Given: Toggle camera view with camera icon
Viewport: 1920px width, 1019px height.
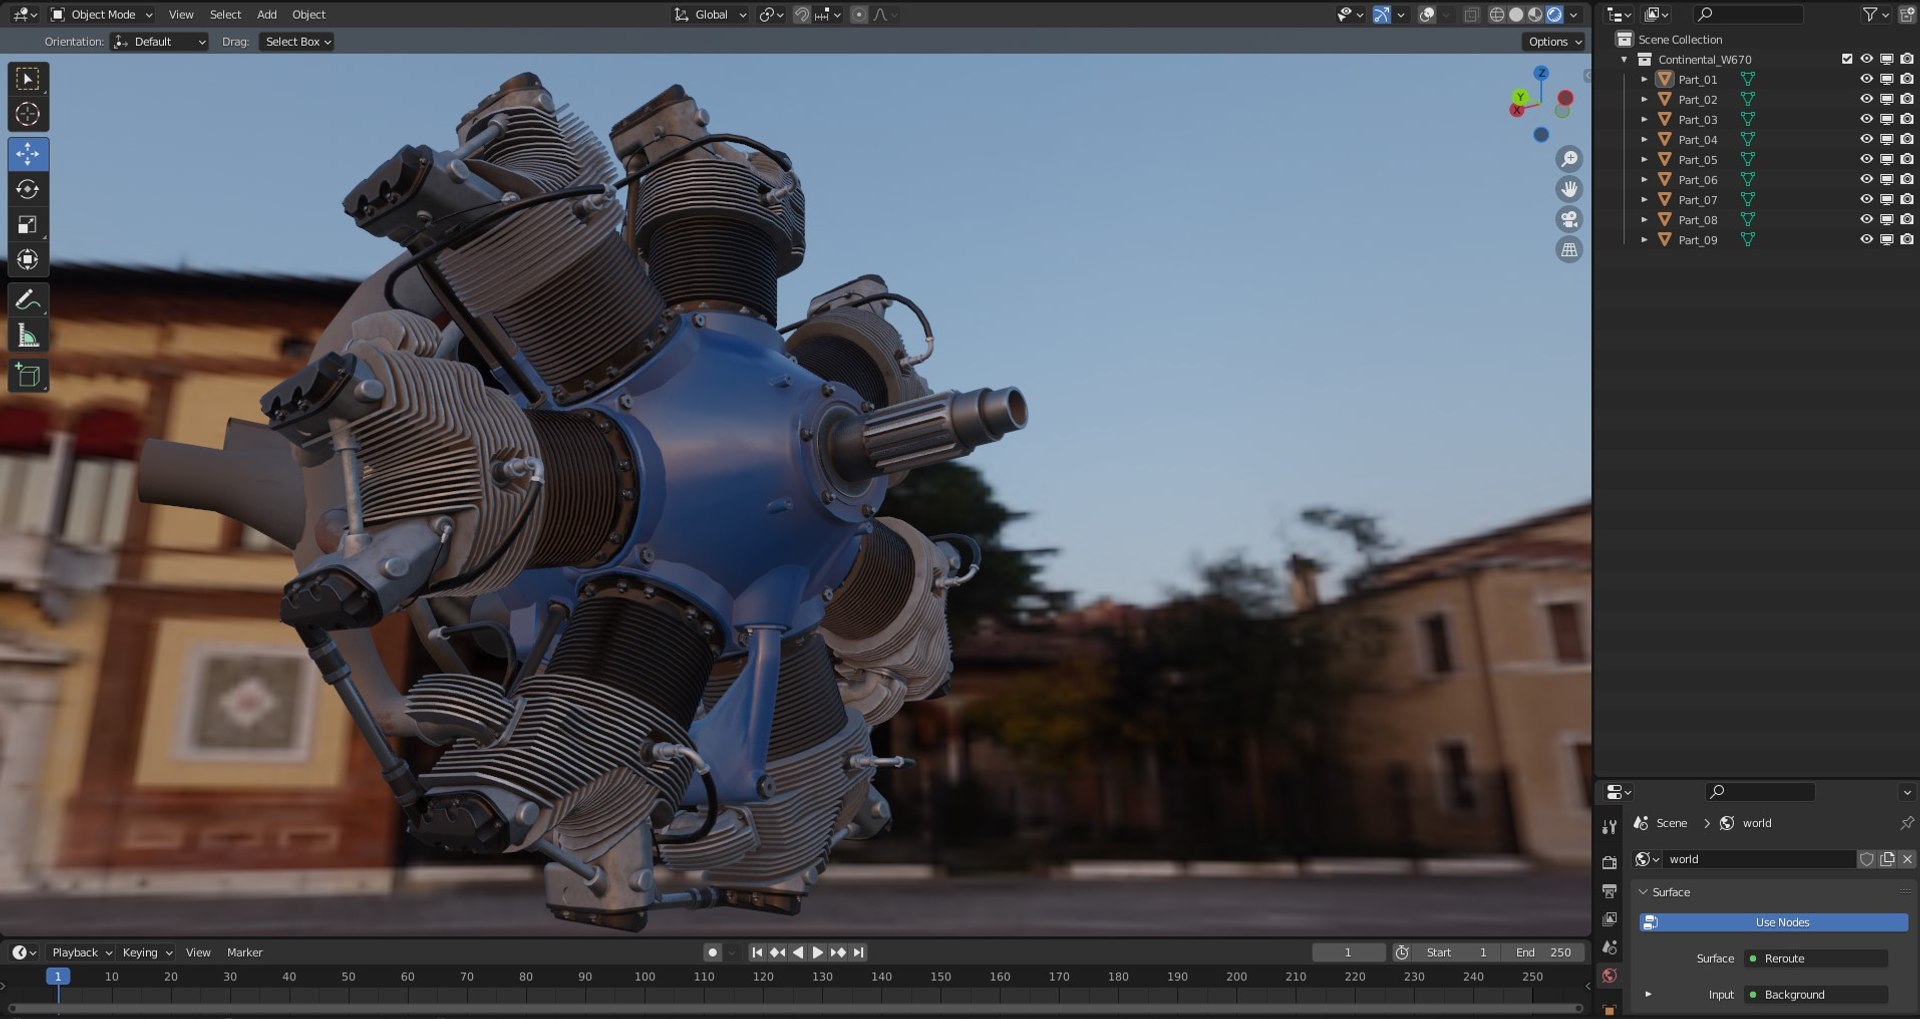Looking at the screenshot, I should 1569,220.
